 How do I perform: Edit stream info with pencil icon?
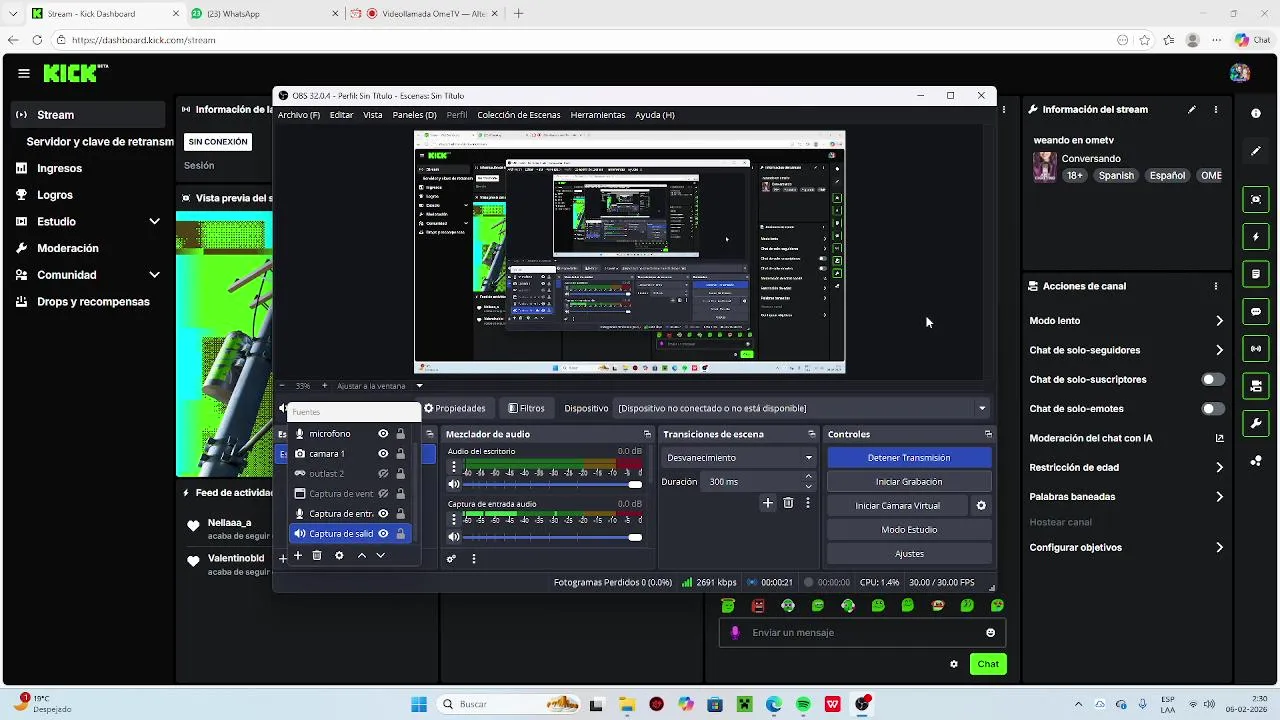pyautogui.click(x=1192, y=110)
